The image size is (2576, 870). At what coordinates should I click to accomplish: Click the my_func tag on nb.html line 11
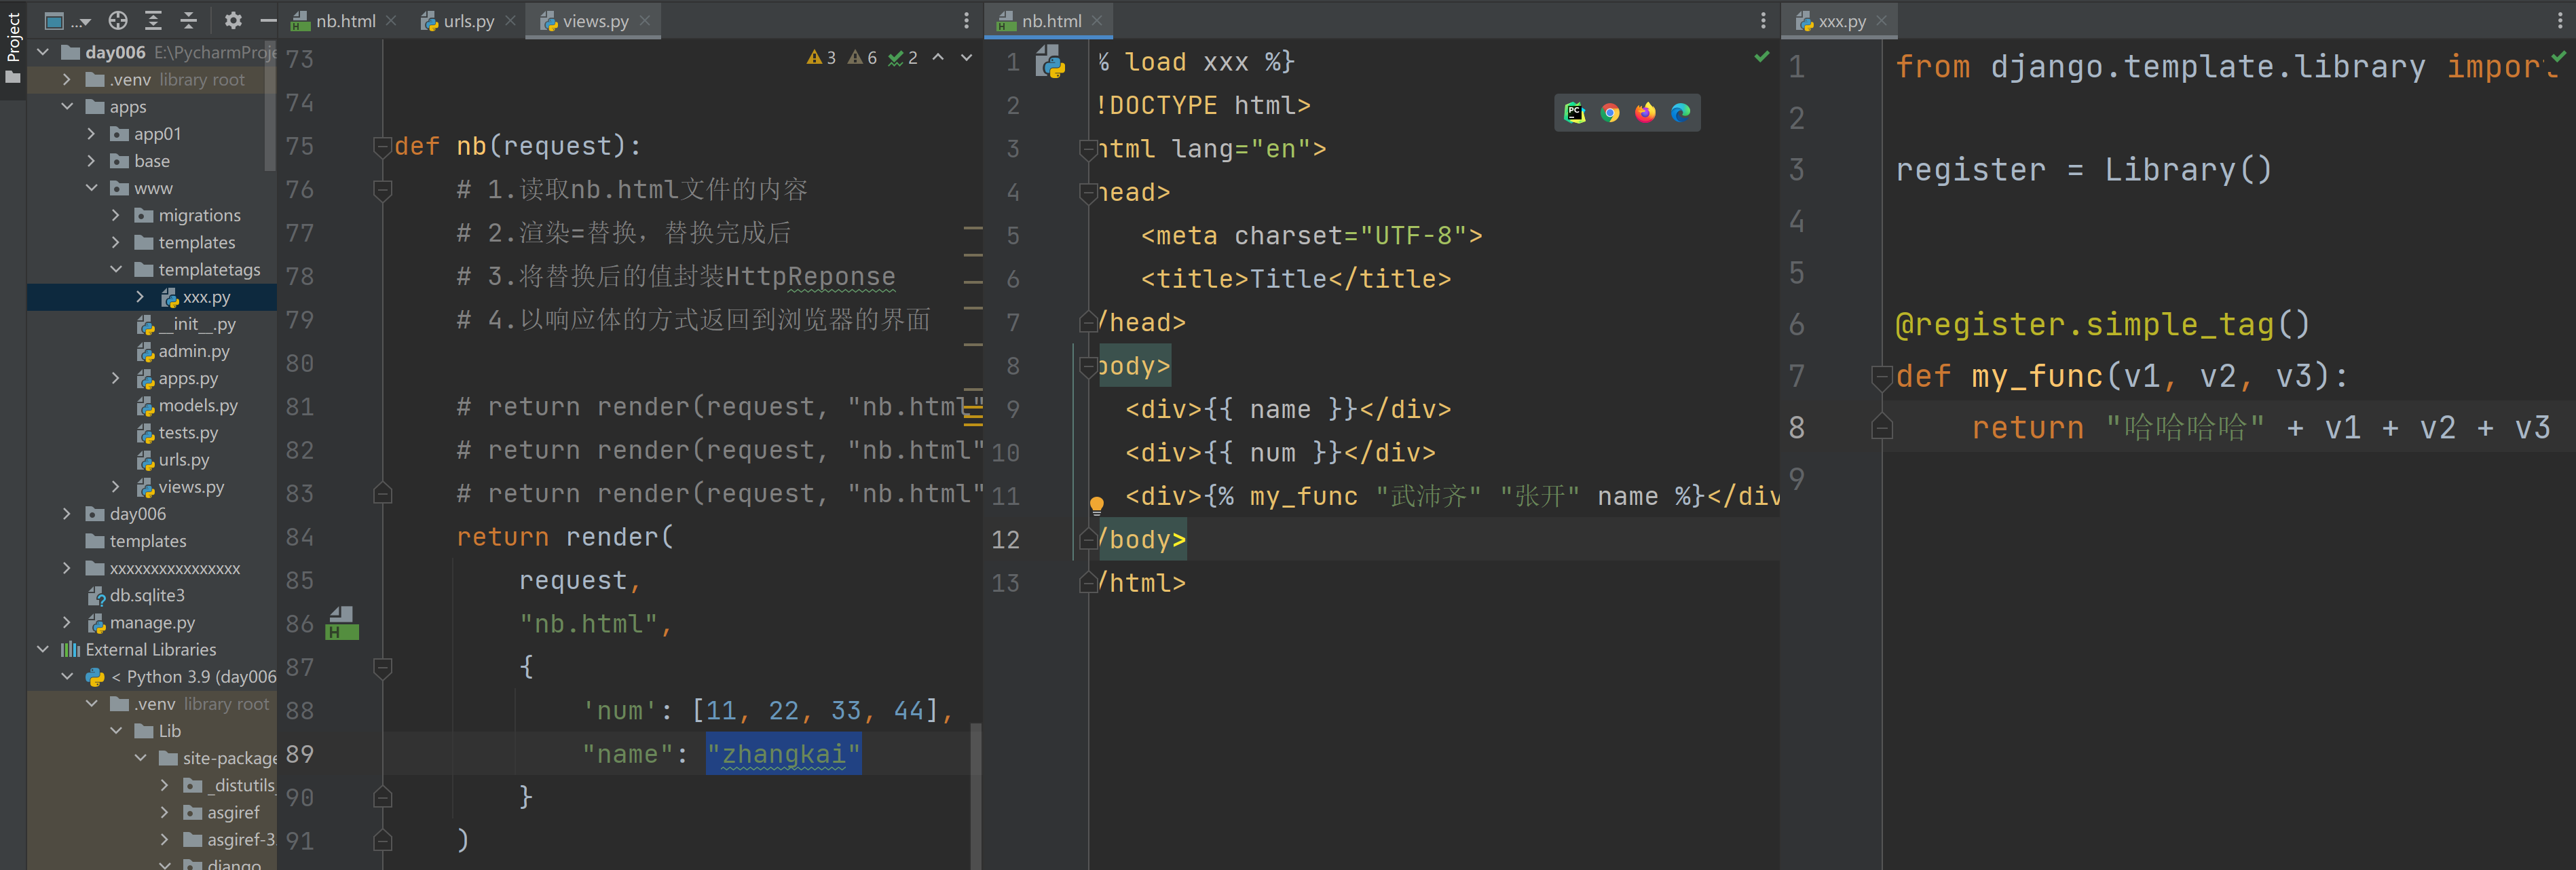tap(1304, 496)
